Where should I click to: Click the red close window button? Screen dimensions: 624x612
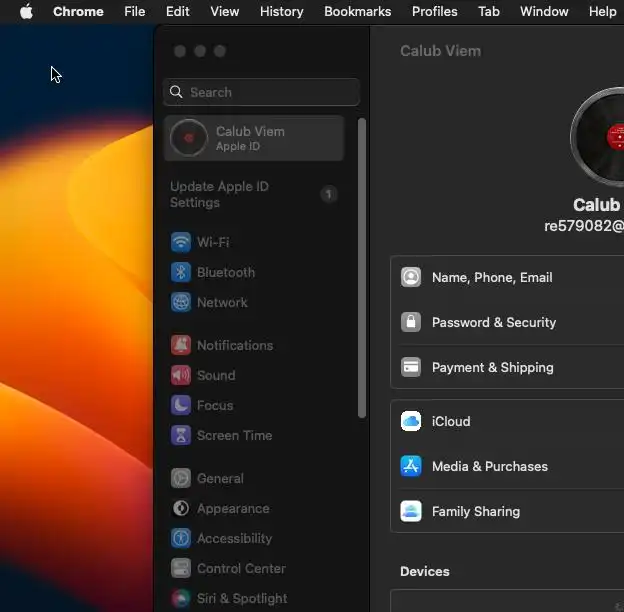pos(180,51)
